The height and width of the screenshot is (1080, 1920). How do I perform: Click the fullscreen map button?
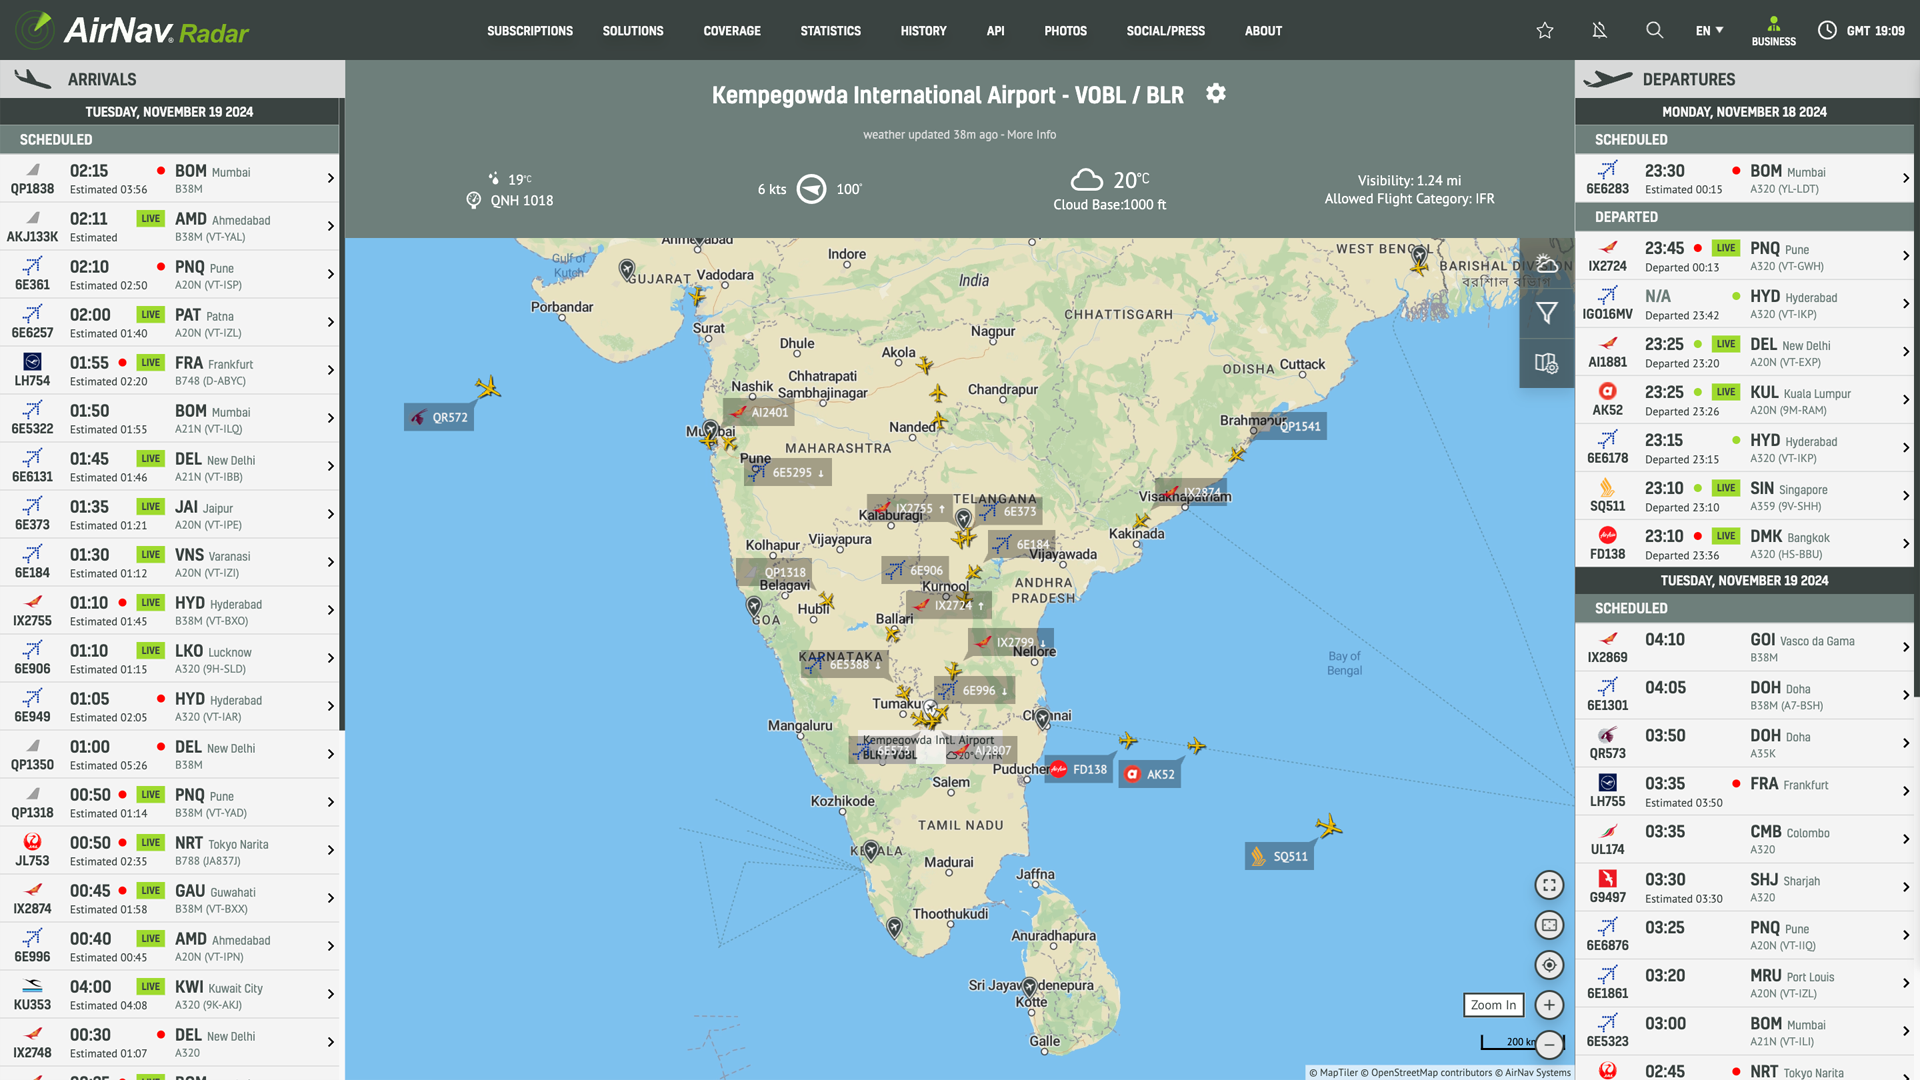[x=1549, y=885]
